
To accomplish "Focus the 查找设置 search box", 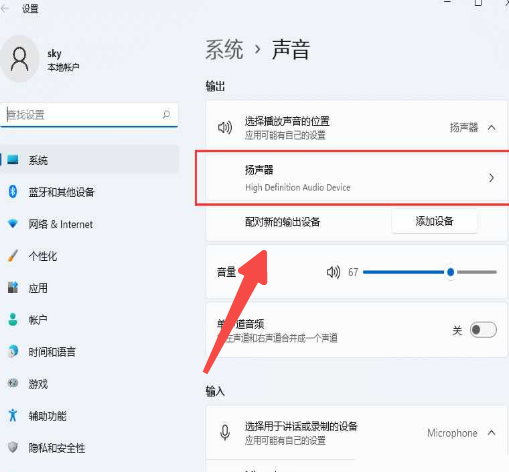I will click(89, 115).
